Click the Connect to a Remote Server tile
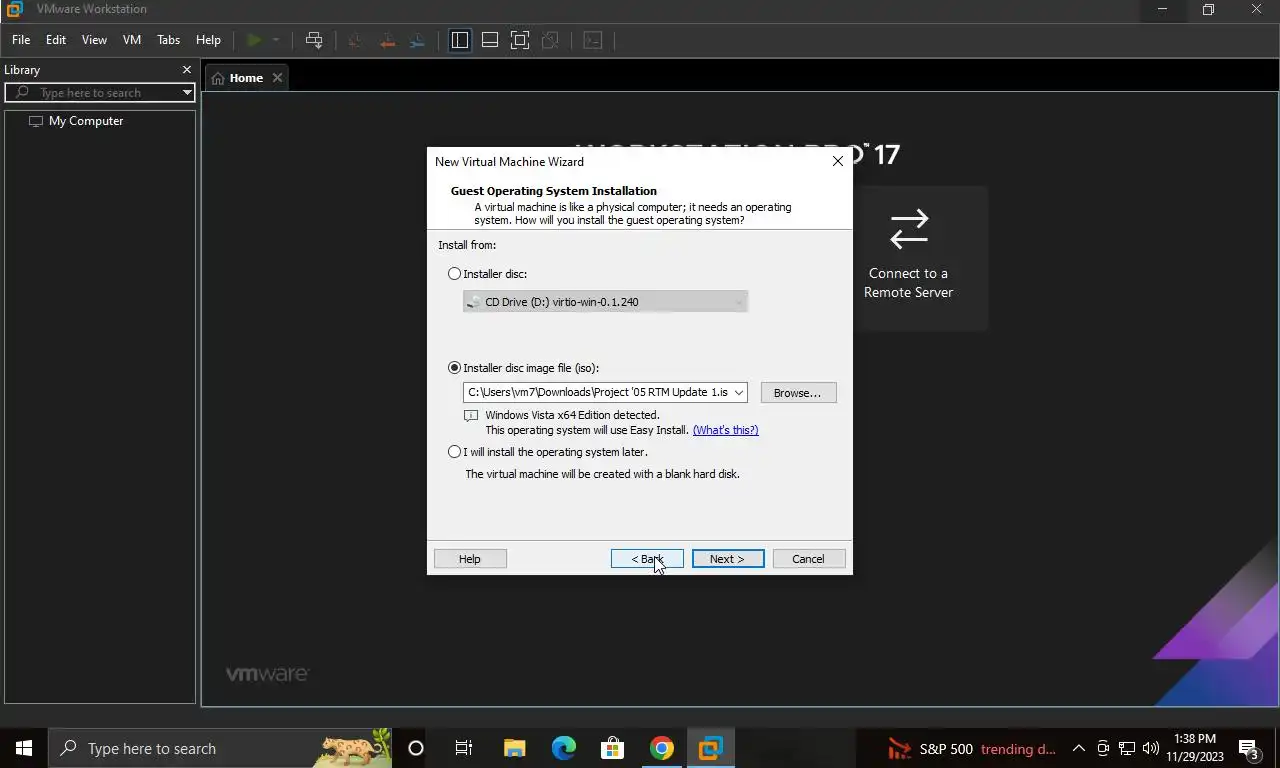 click(x=908, y=258)
